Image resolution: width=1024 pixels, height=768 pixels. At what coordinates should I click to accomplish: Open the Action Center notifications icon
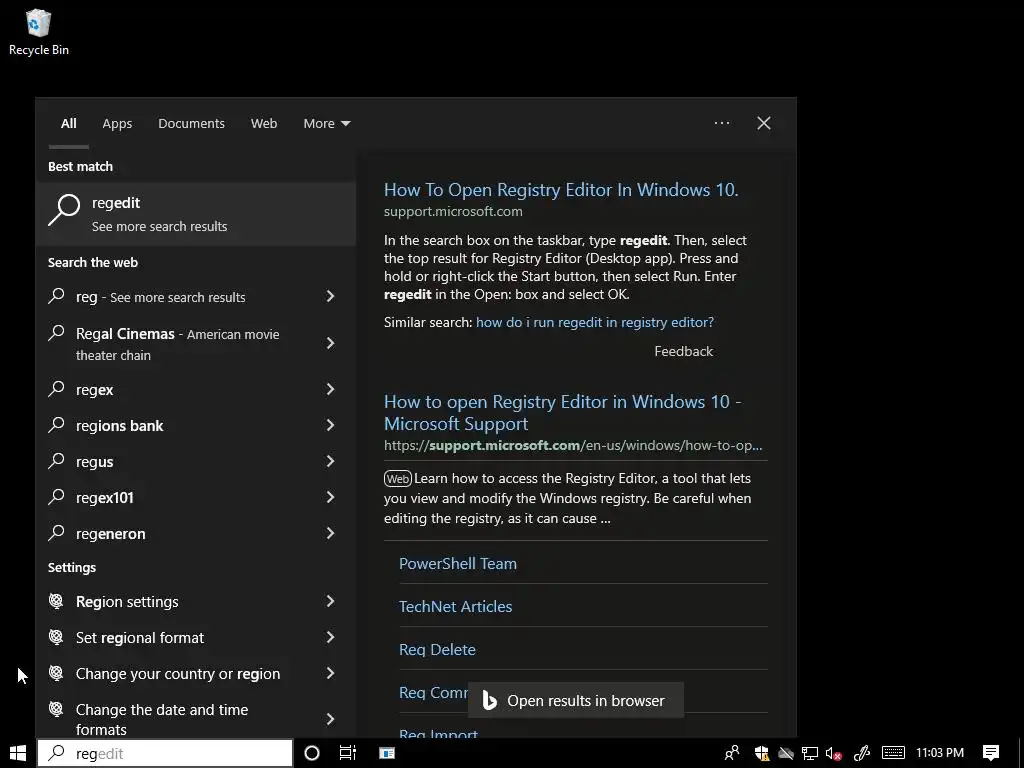(x=991, y=753)
